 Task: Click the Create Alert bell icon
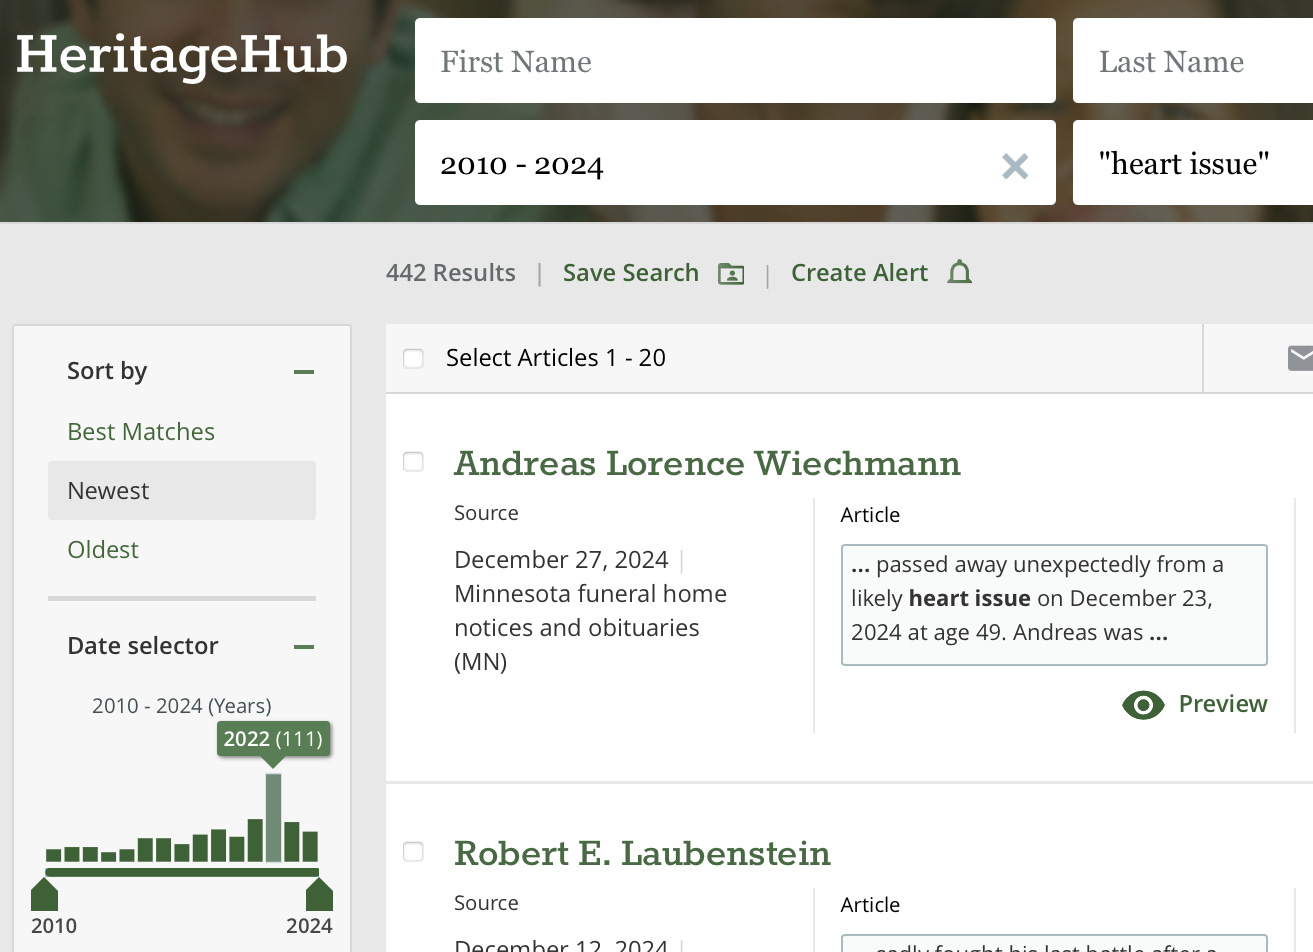click(960, 272)
